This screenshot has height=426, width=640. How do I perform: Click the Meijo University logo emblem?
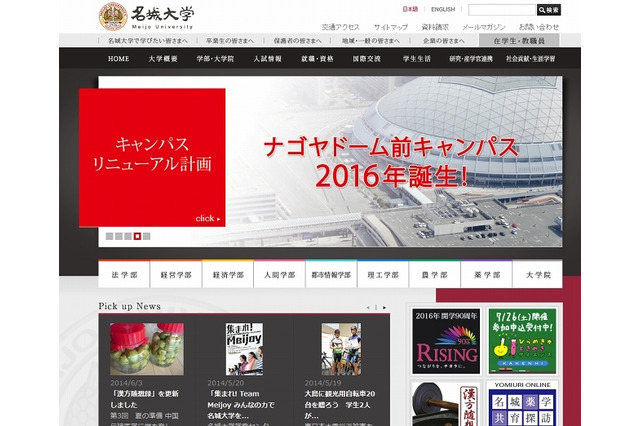click(x=113, y=17)
